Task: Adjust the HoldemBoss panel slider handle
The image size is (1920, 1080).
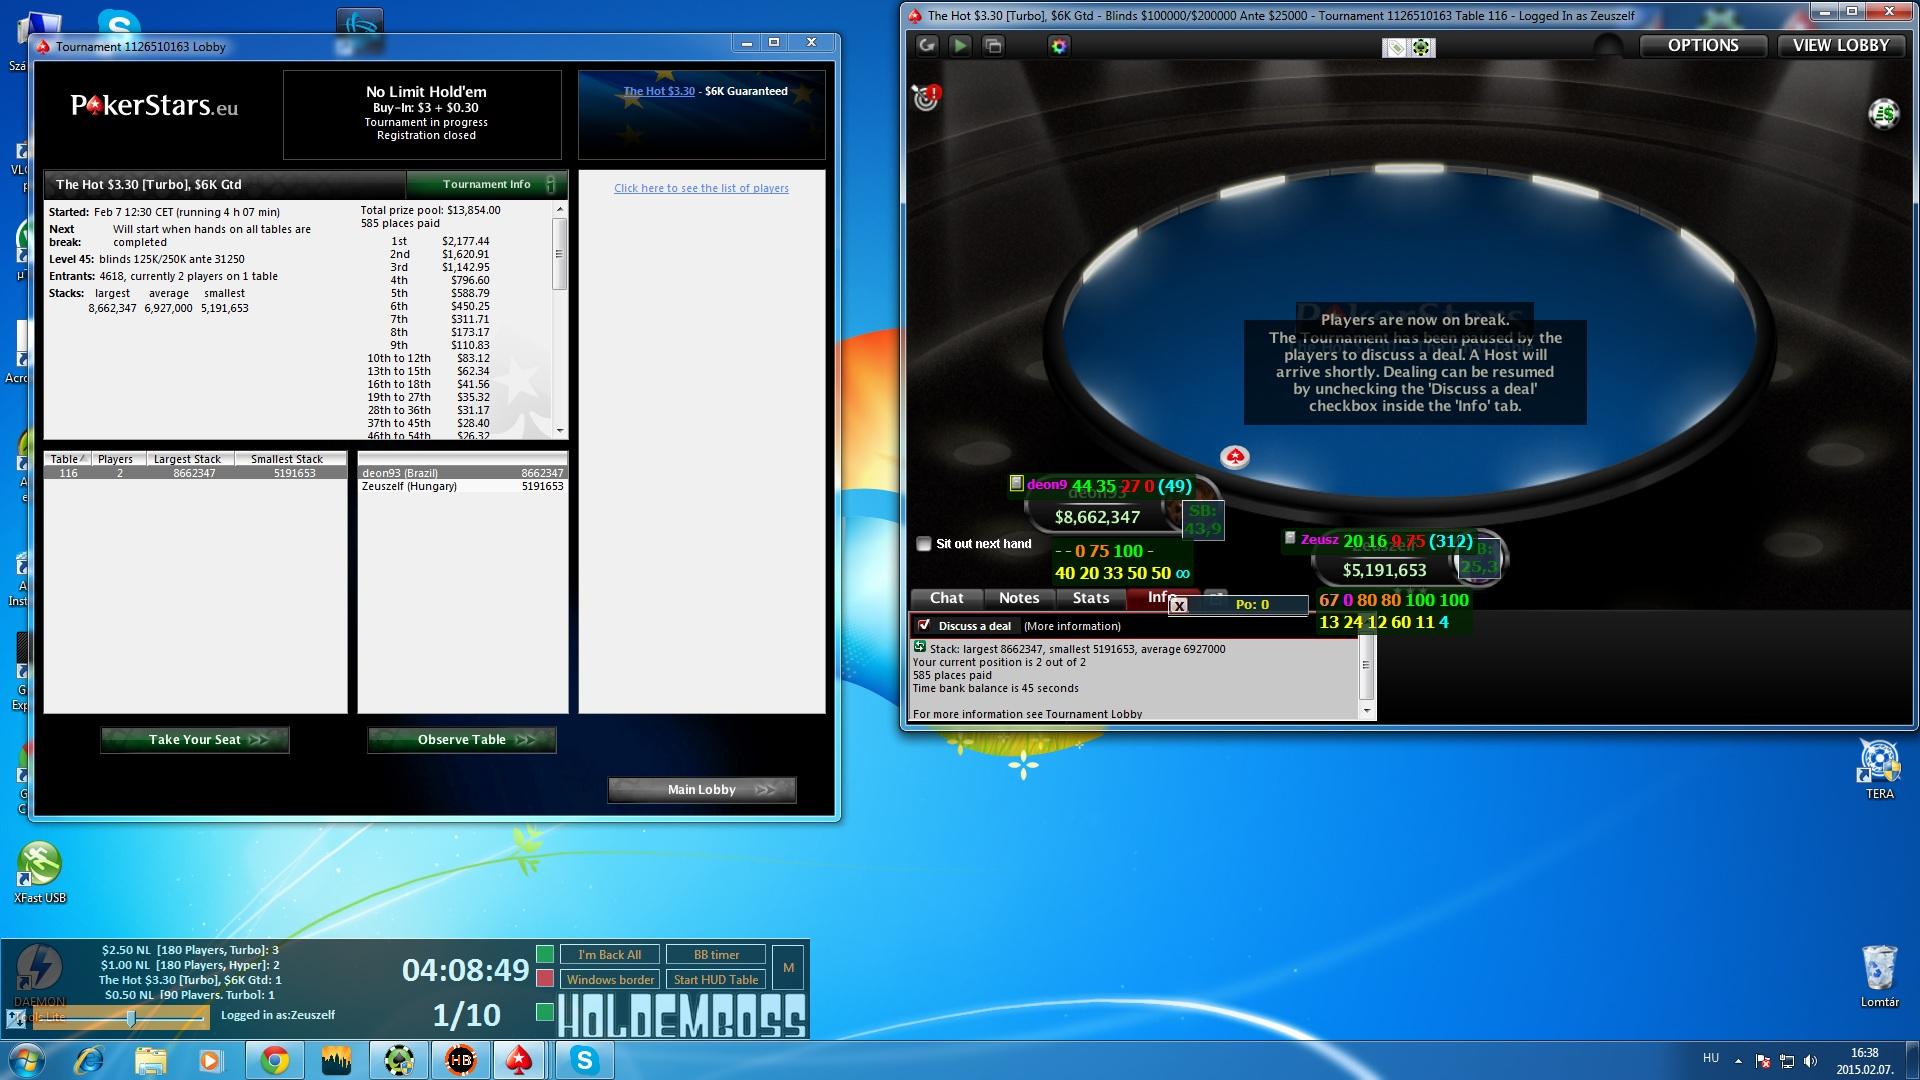Action: click(x=131, y=1018)
